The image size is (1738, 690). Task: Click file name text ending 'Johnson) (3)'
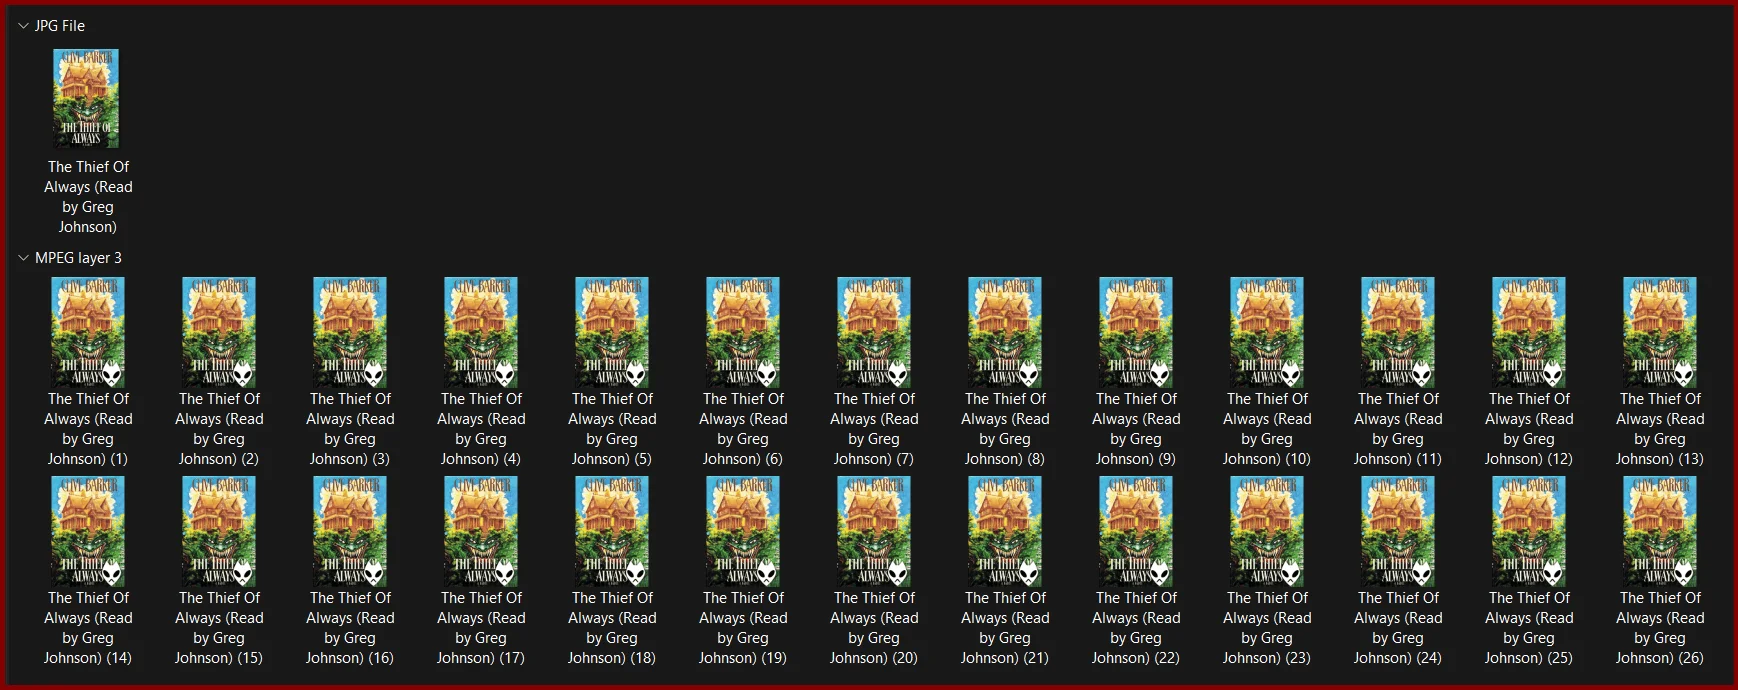[350, 429]
